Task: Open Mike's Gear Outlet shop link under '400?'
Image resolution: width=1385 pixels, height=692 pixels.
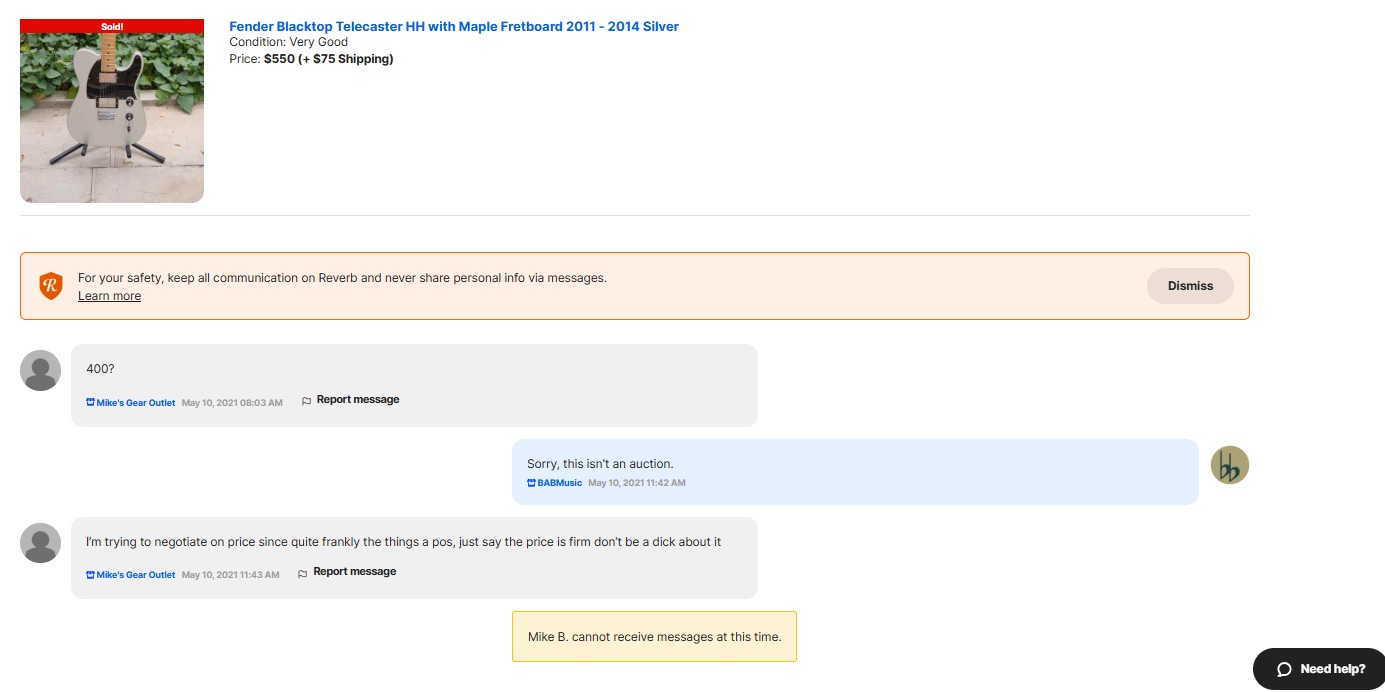Action: coord(136,403)
